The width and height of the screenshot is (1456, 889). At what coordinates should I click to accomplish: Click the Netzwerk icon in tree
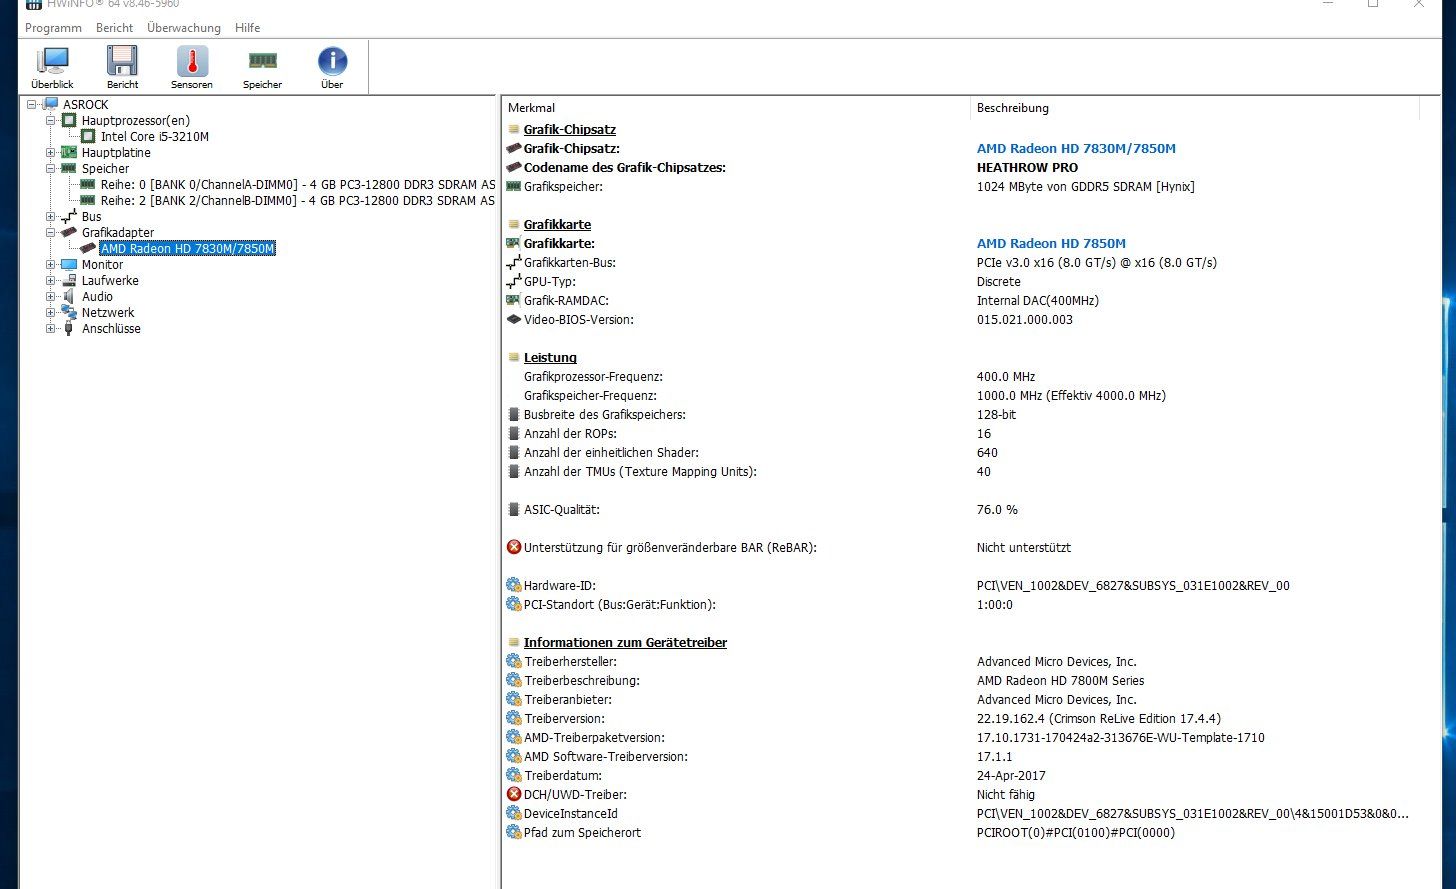[x=69, y=312]
